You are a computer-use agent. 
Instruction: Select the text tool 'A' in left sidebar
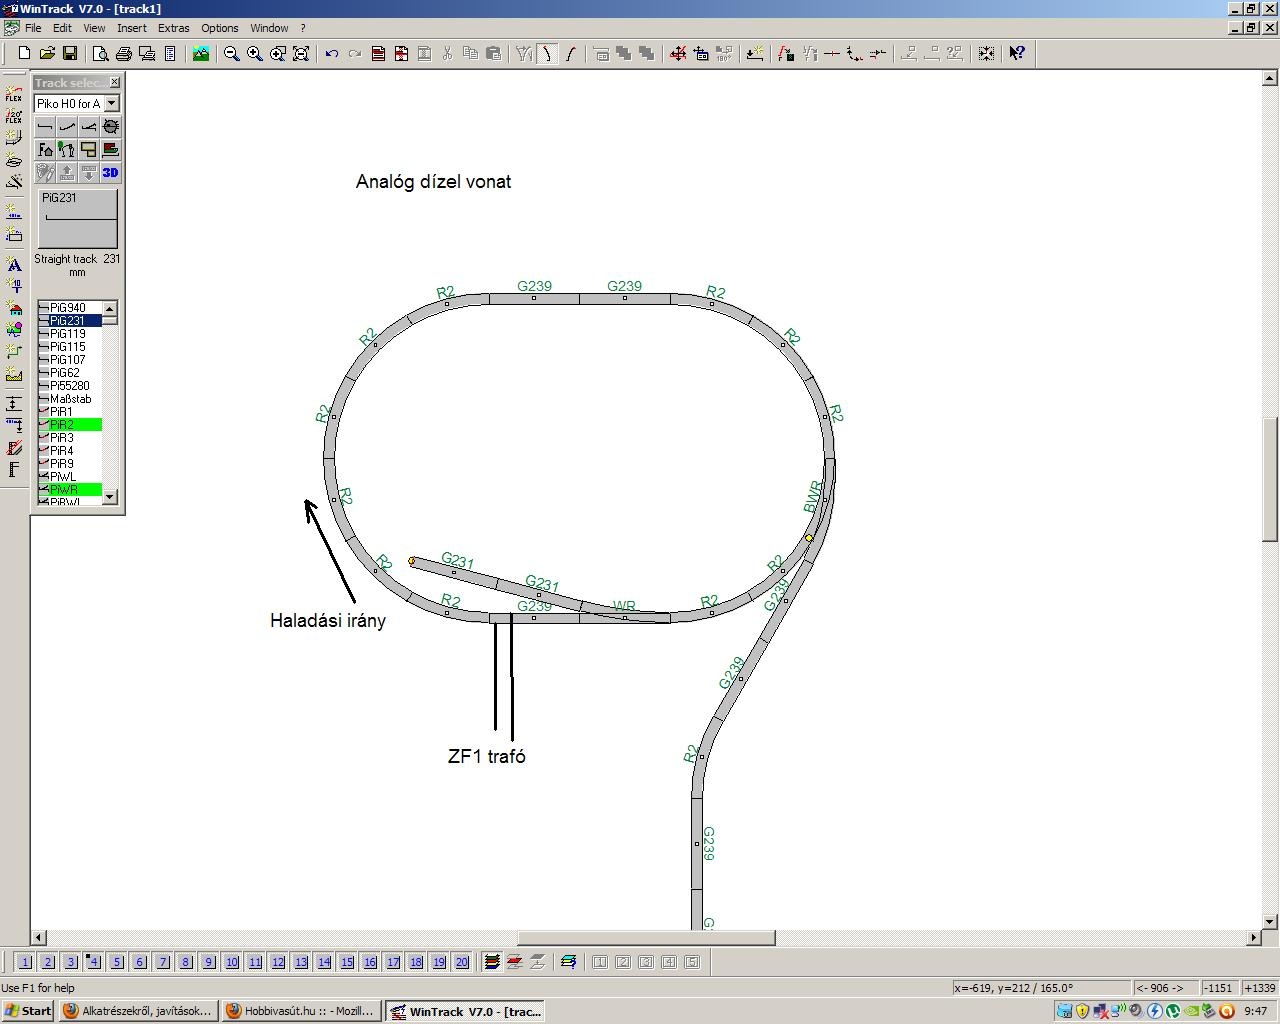coord(14,265)
